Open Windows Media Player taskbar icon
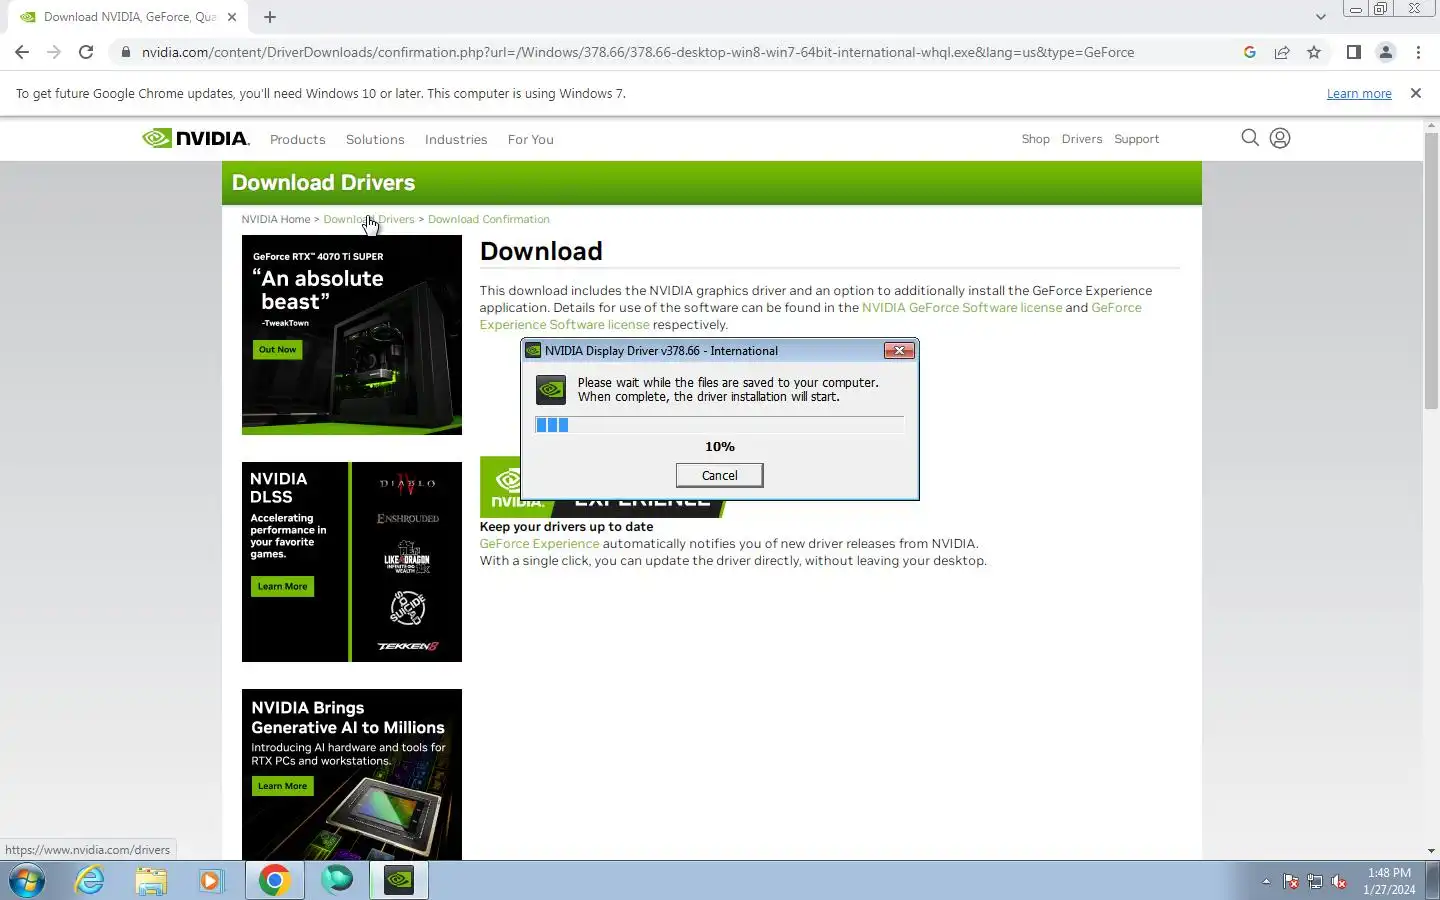This screenshot has width=1440, height=900. pos(210,880)
